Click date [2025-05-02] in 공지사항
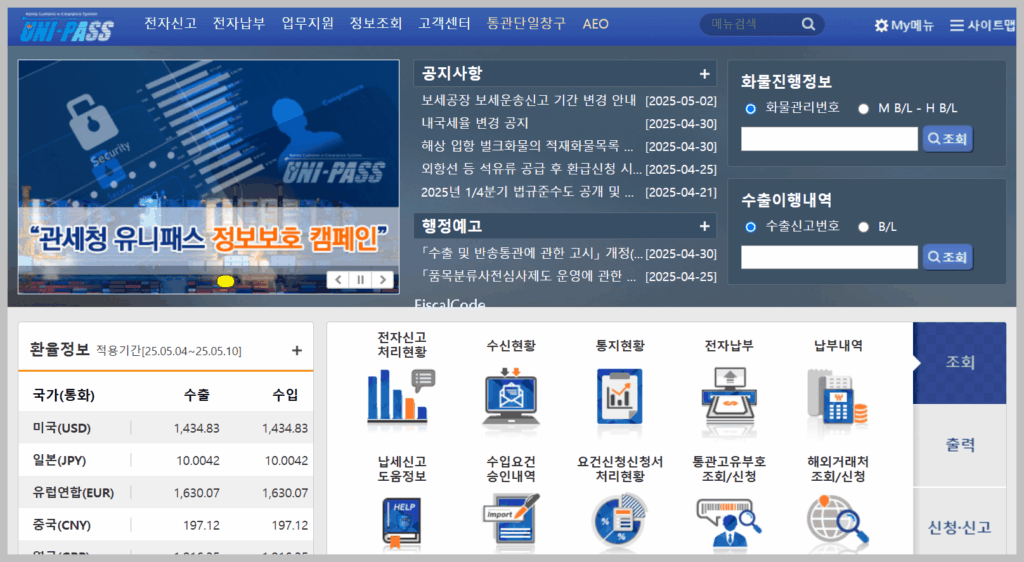1024x562 pixels. click(680, 101)
